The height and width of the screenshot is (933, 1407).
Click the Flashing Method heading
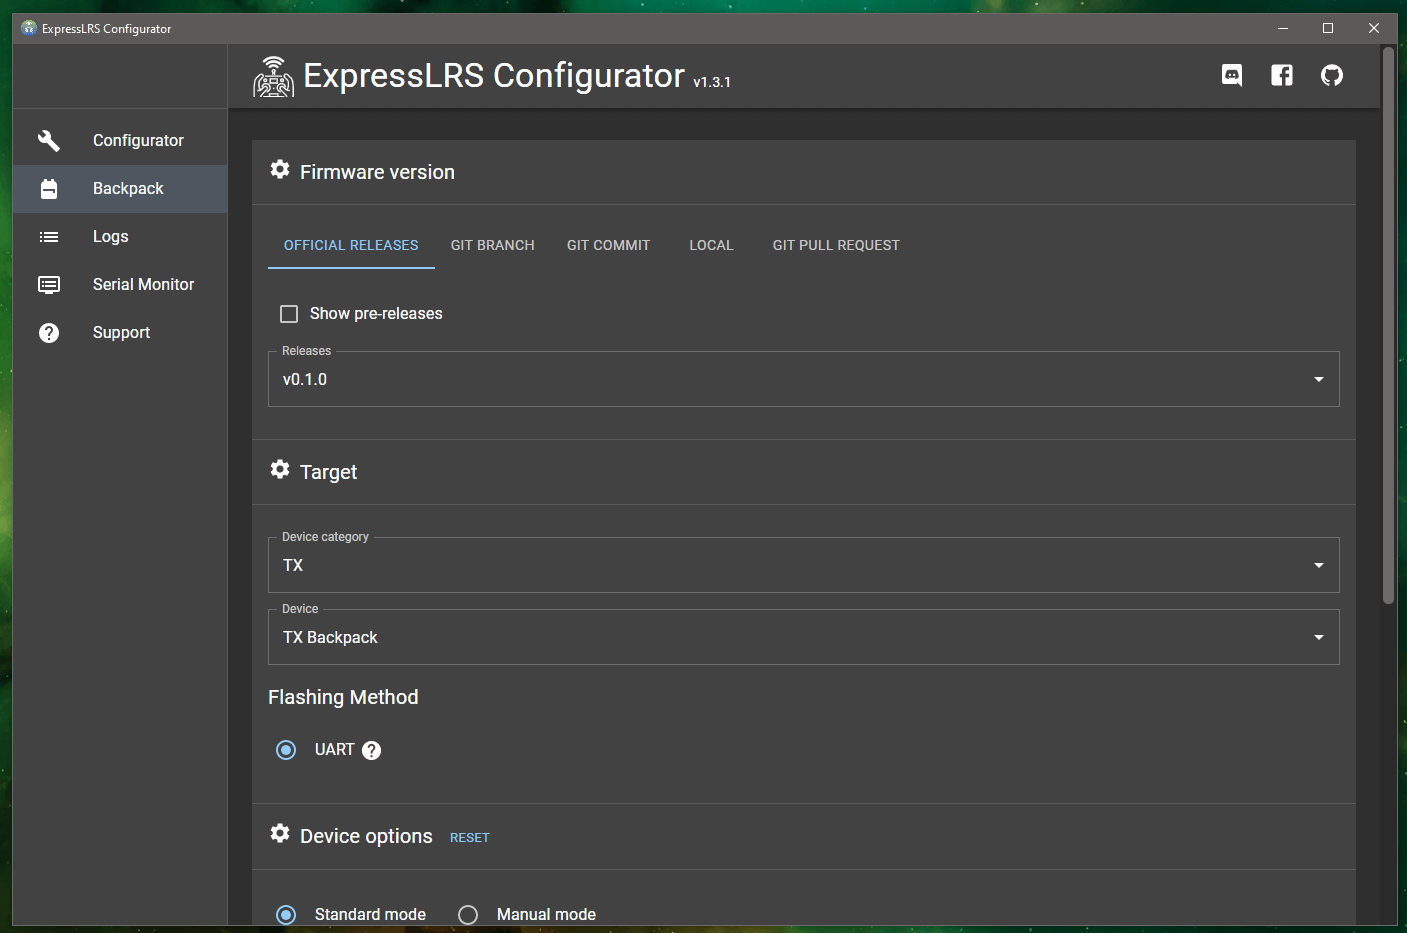tap(343, 697)
